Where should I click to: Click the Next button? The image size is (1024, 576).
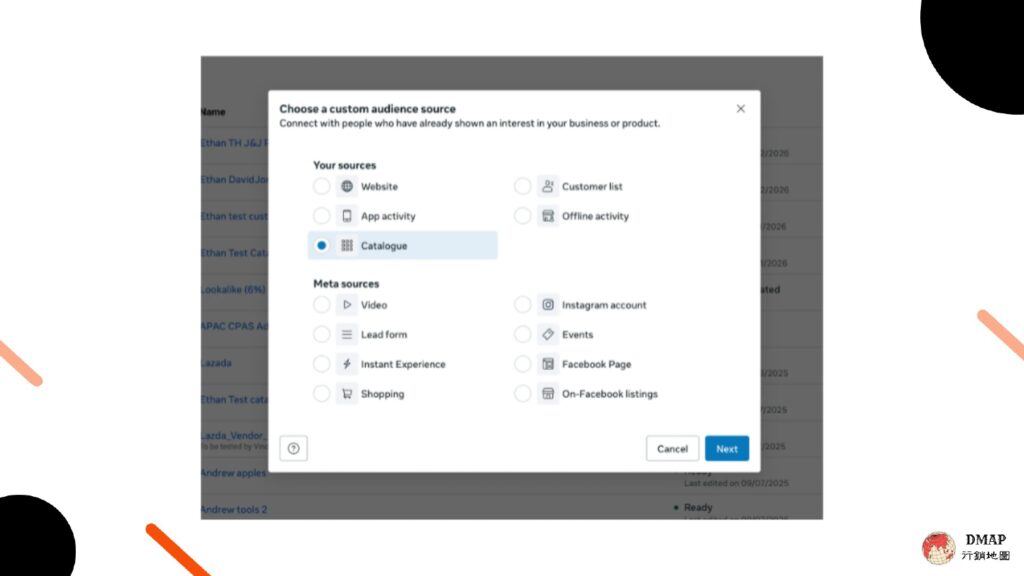[x=727, y=449]
